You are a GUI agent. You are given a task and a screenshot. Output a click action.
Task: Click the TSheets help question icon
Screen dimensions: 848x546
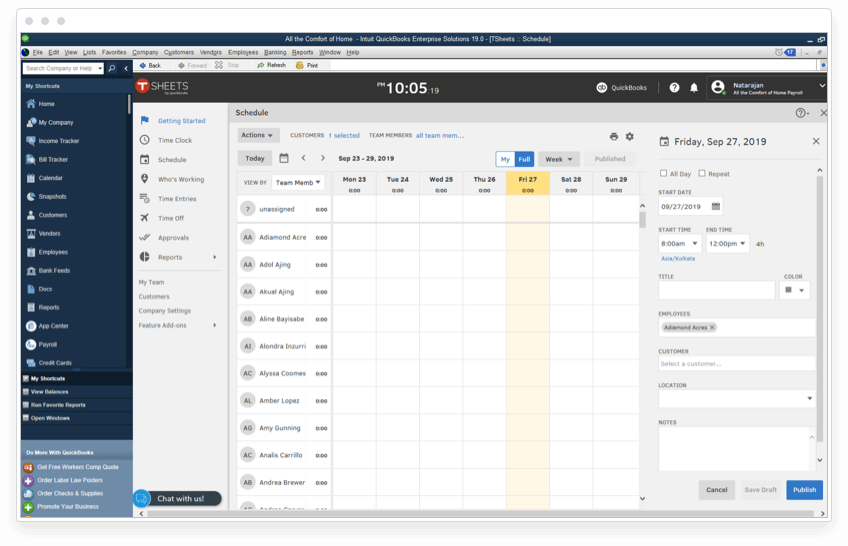[x=674, y=88]
